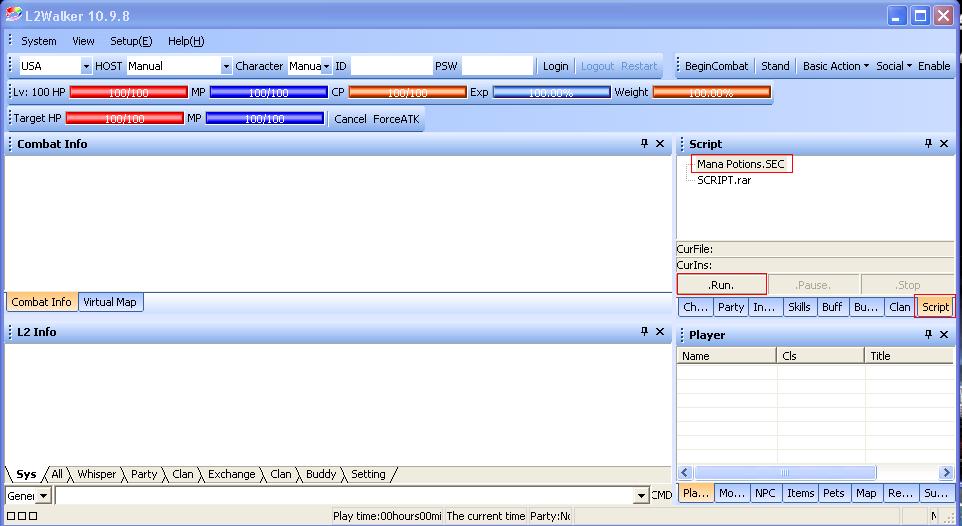Expand the HOST Manual dropdown
The image size is (962, 526).
pos(226,66)
